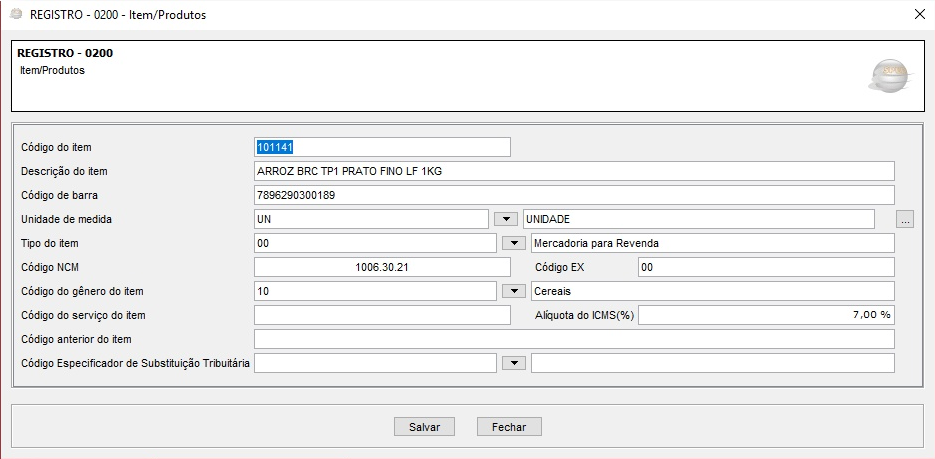Select the Descrição do item field
The height and width of the screenshot is (459, 935).
pos(574,171)
